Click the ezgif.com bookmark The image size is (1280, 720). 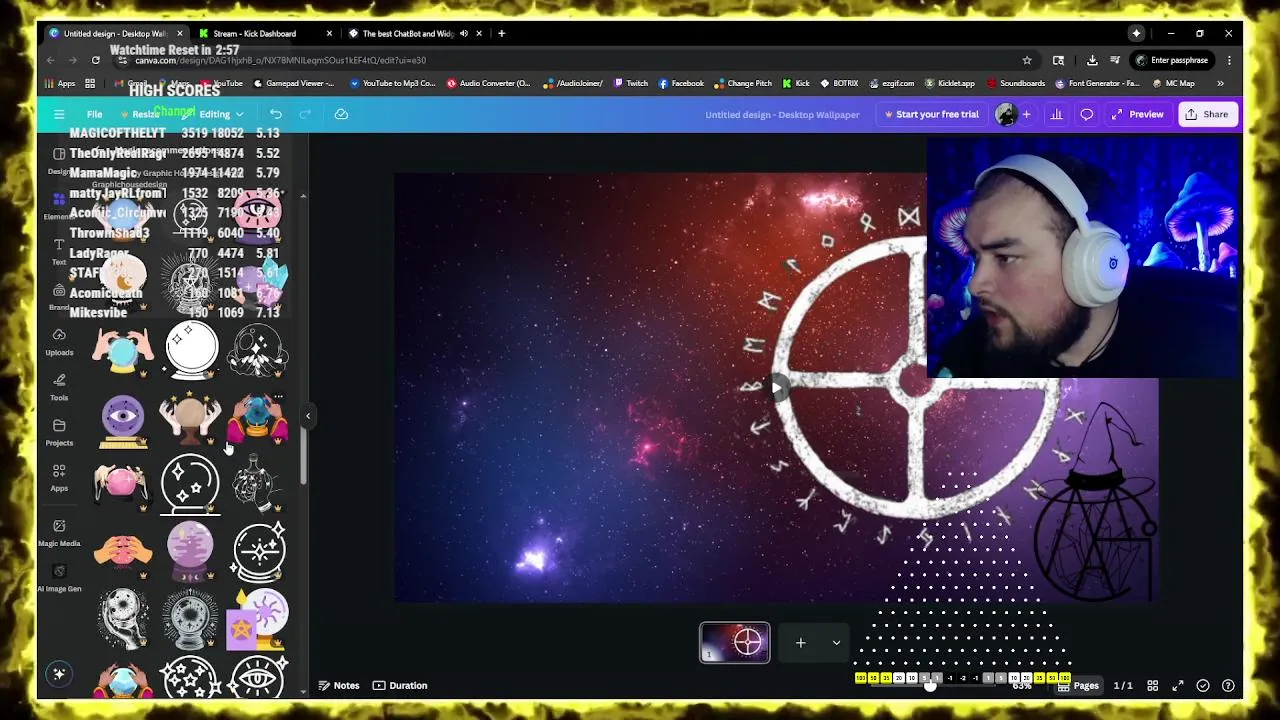pyautogui.click(x=892, y=83)
